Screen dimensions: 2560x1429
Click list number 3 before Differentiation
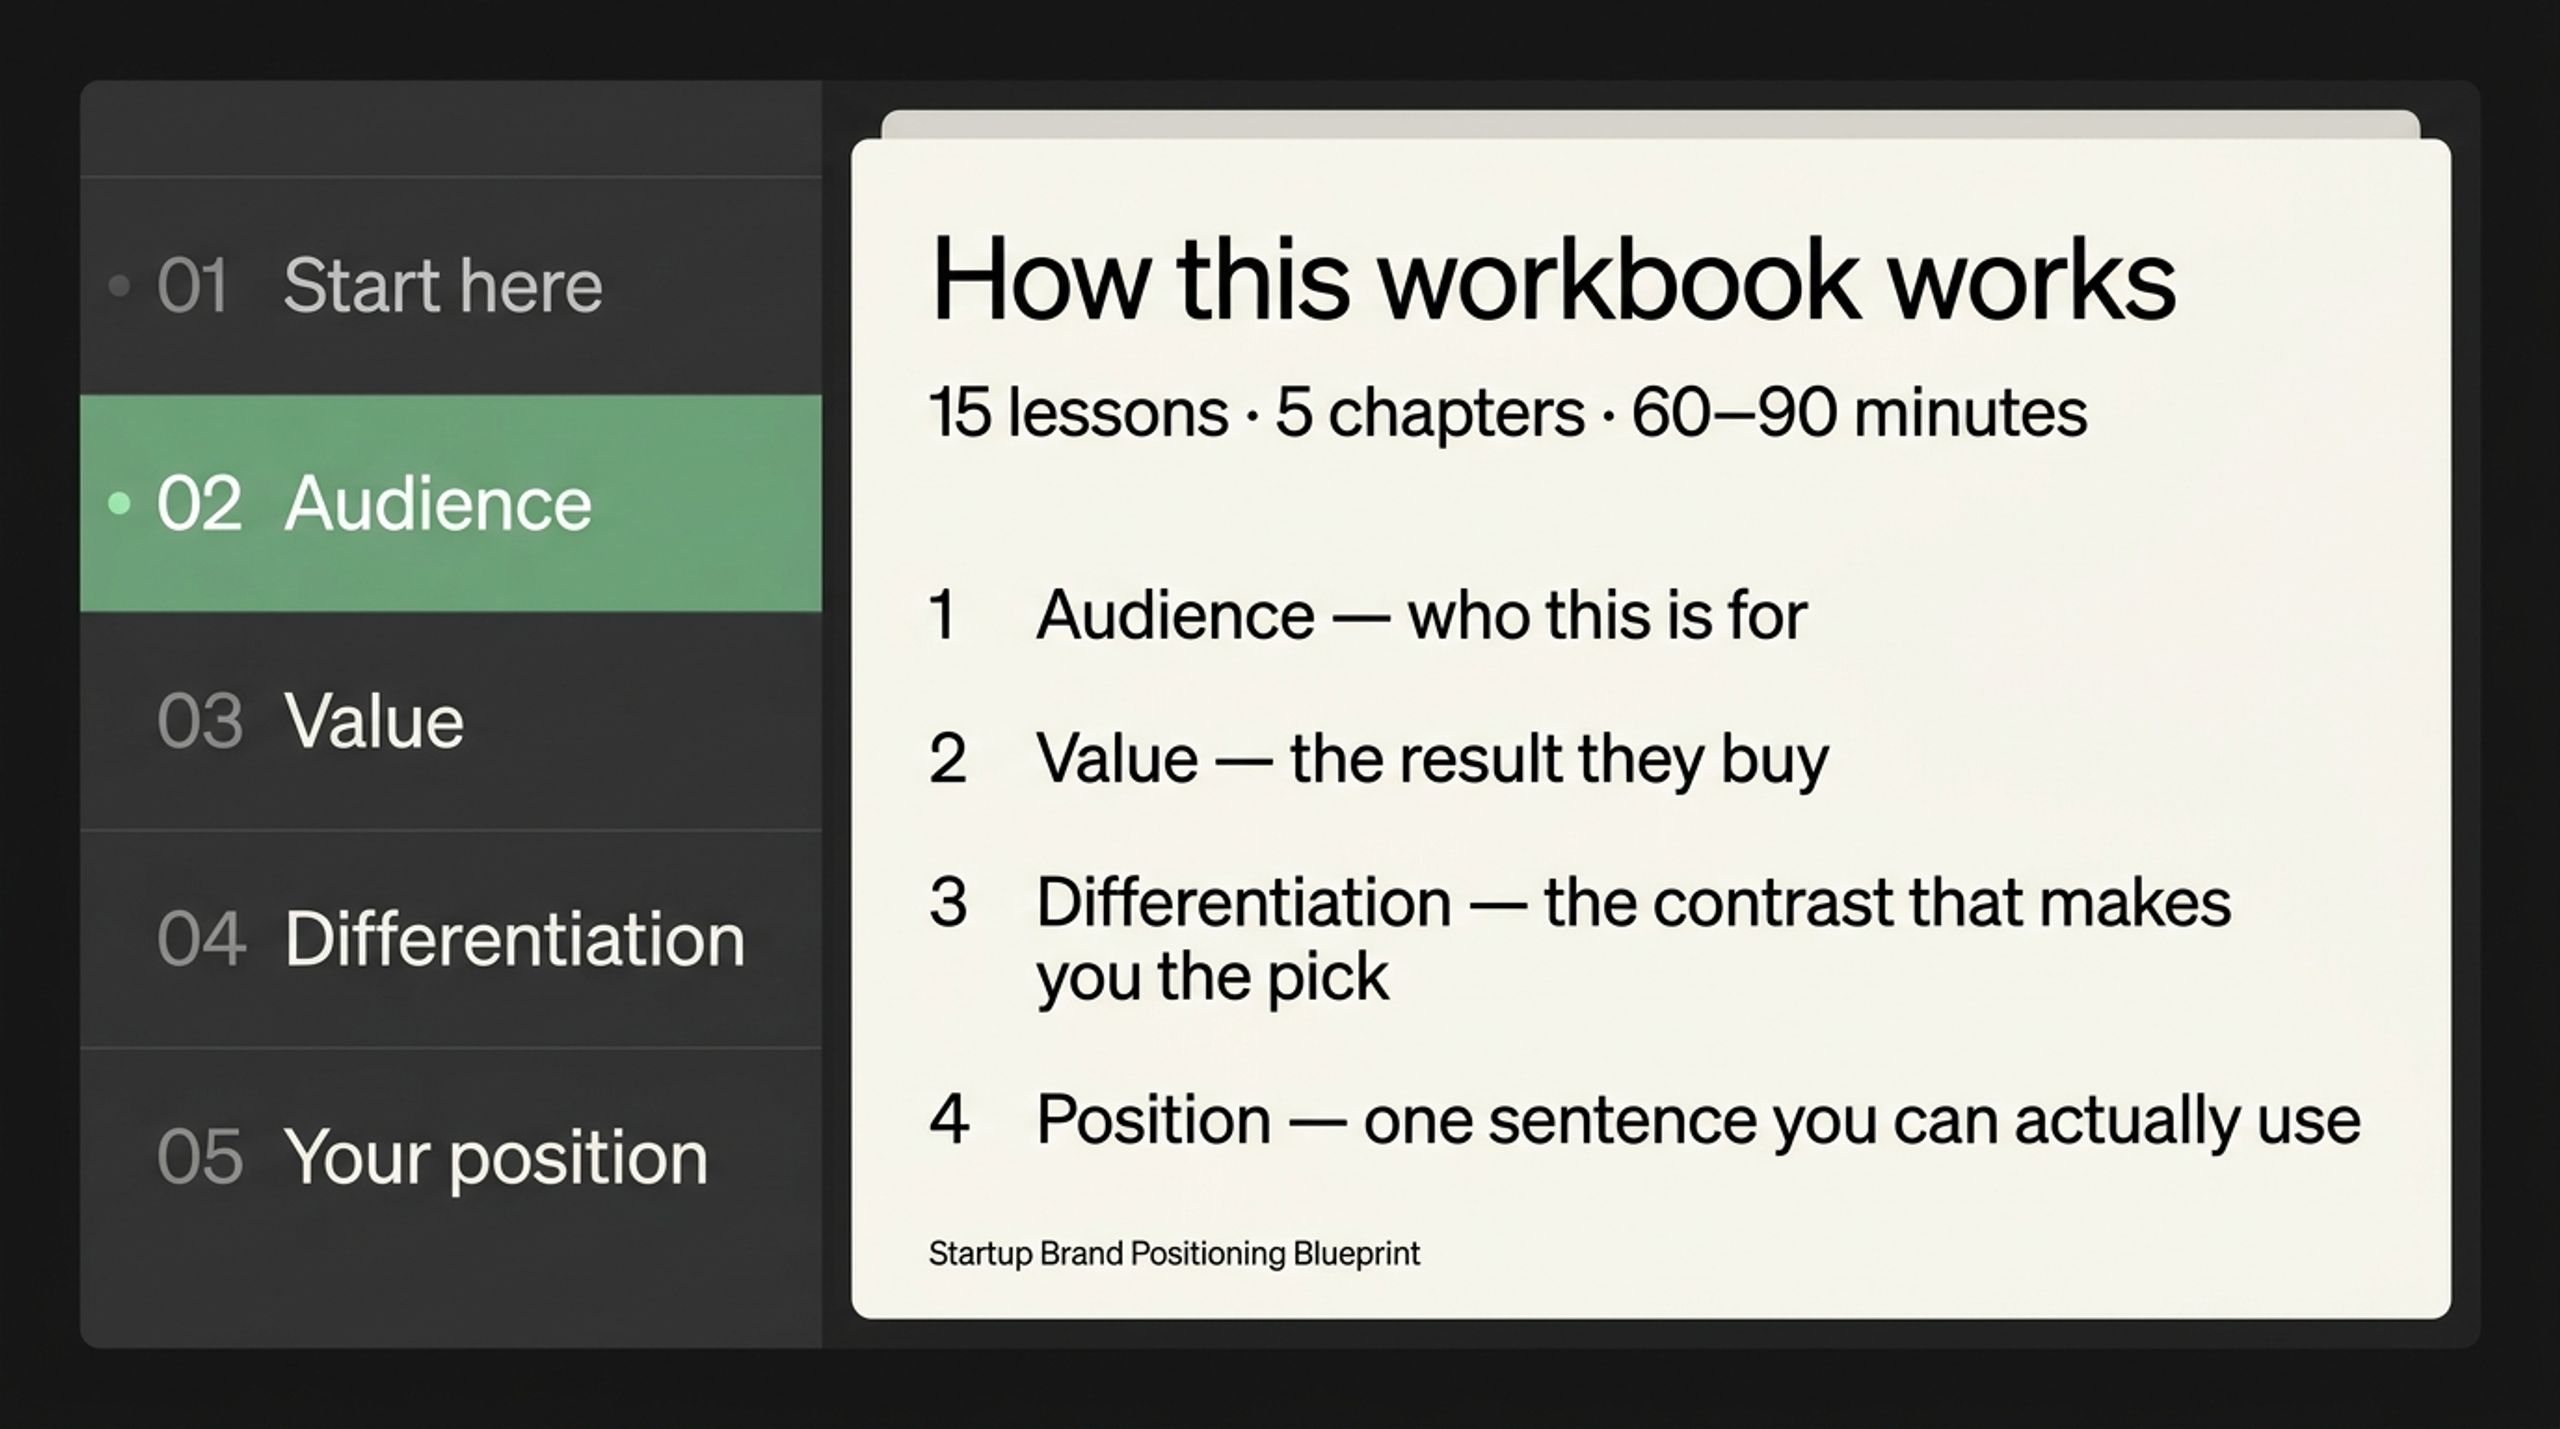coord(947,902)
